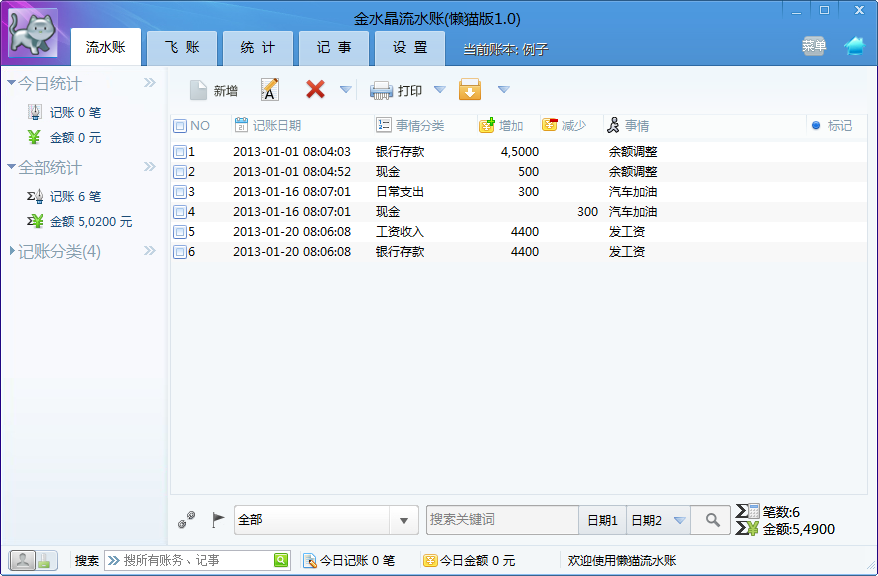The height and width of the screenshot is (576, 878).
Task: Click the edit record pencil icon
Action: 270,90
